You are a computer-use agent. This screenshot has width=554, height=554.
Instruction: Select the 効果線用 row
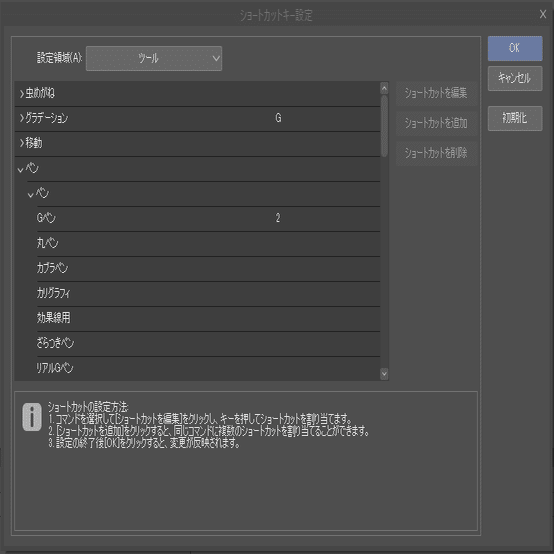click(208, 319)
